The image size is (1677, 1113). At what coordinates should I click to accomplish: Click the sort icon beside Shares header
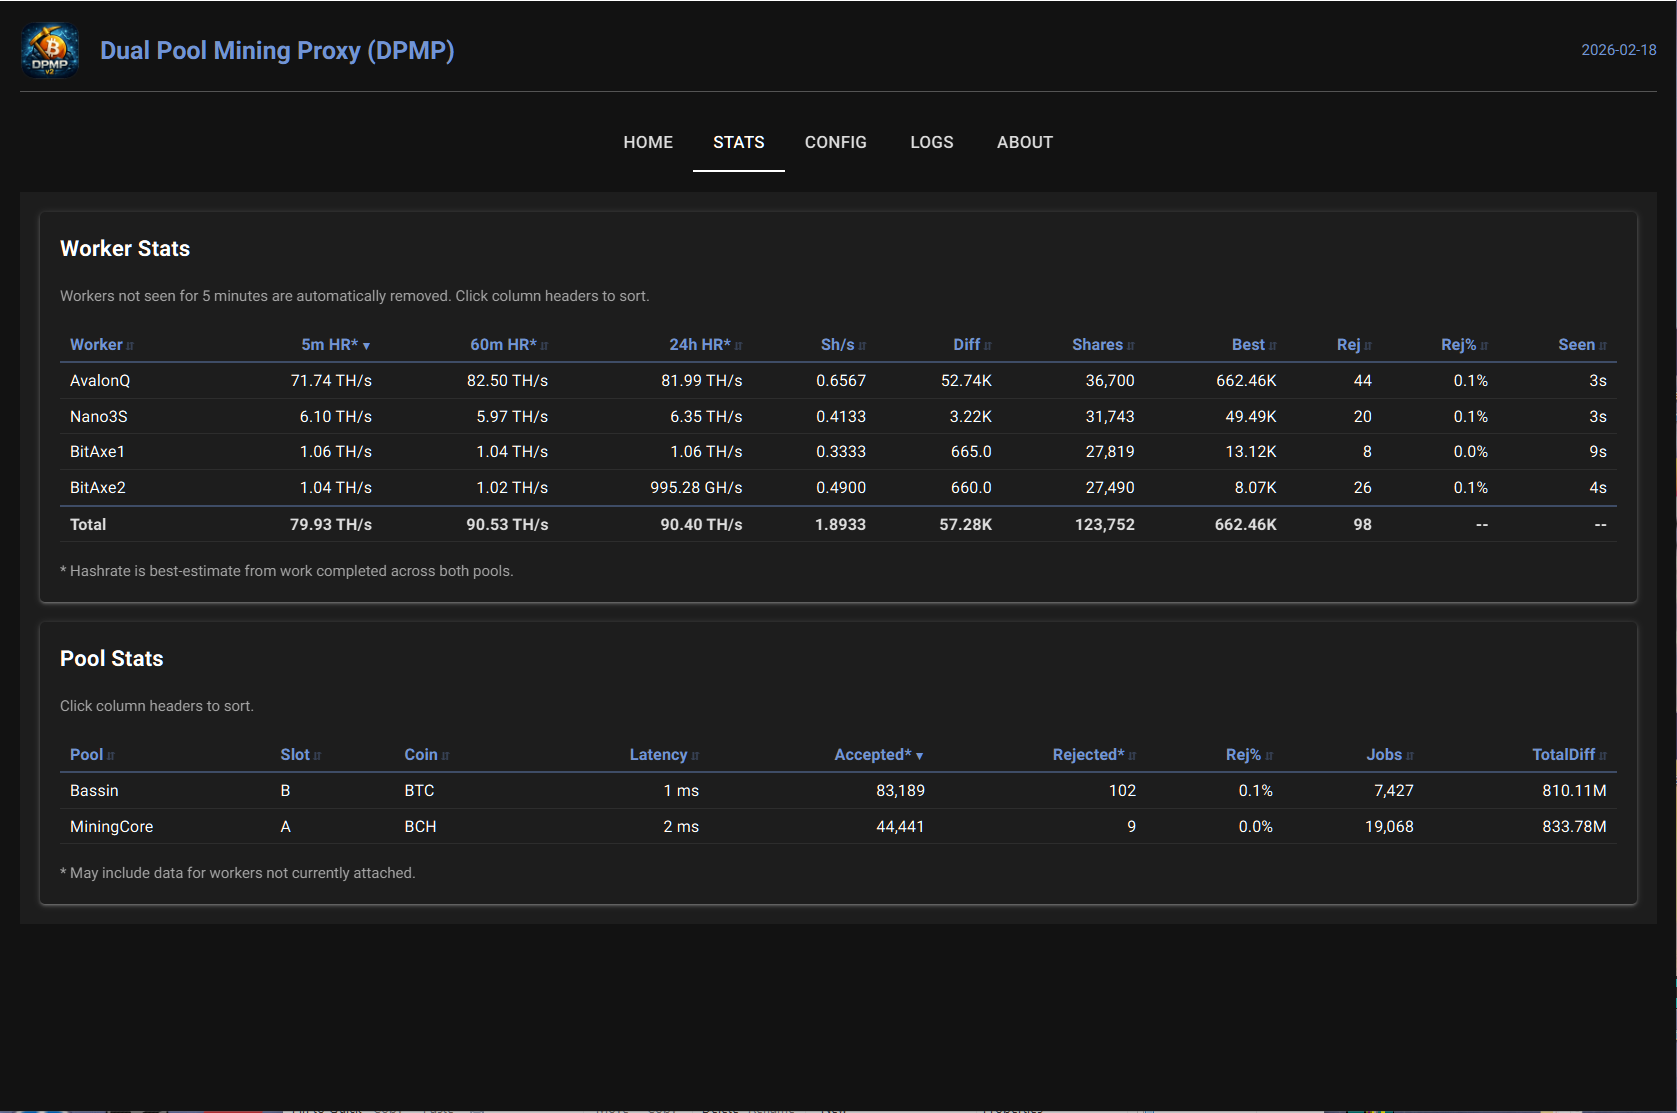coord(1131,344)
